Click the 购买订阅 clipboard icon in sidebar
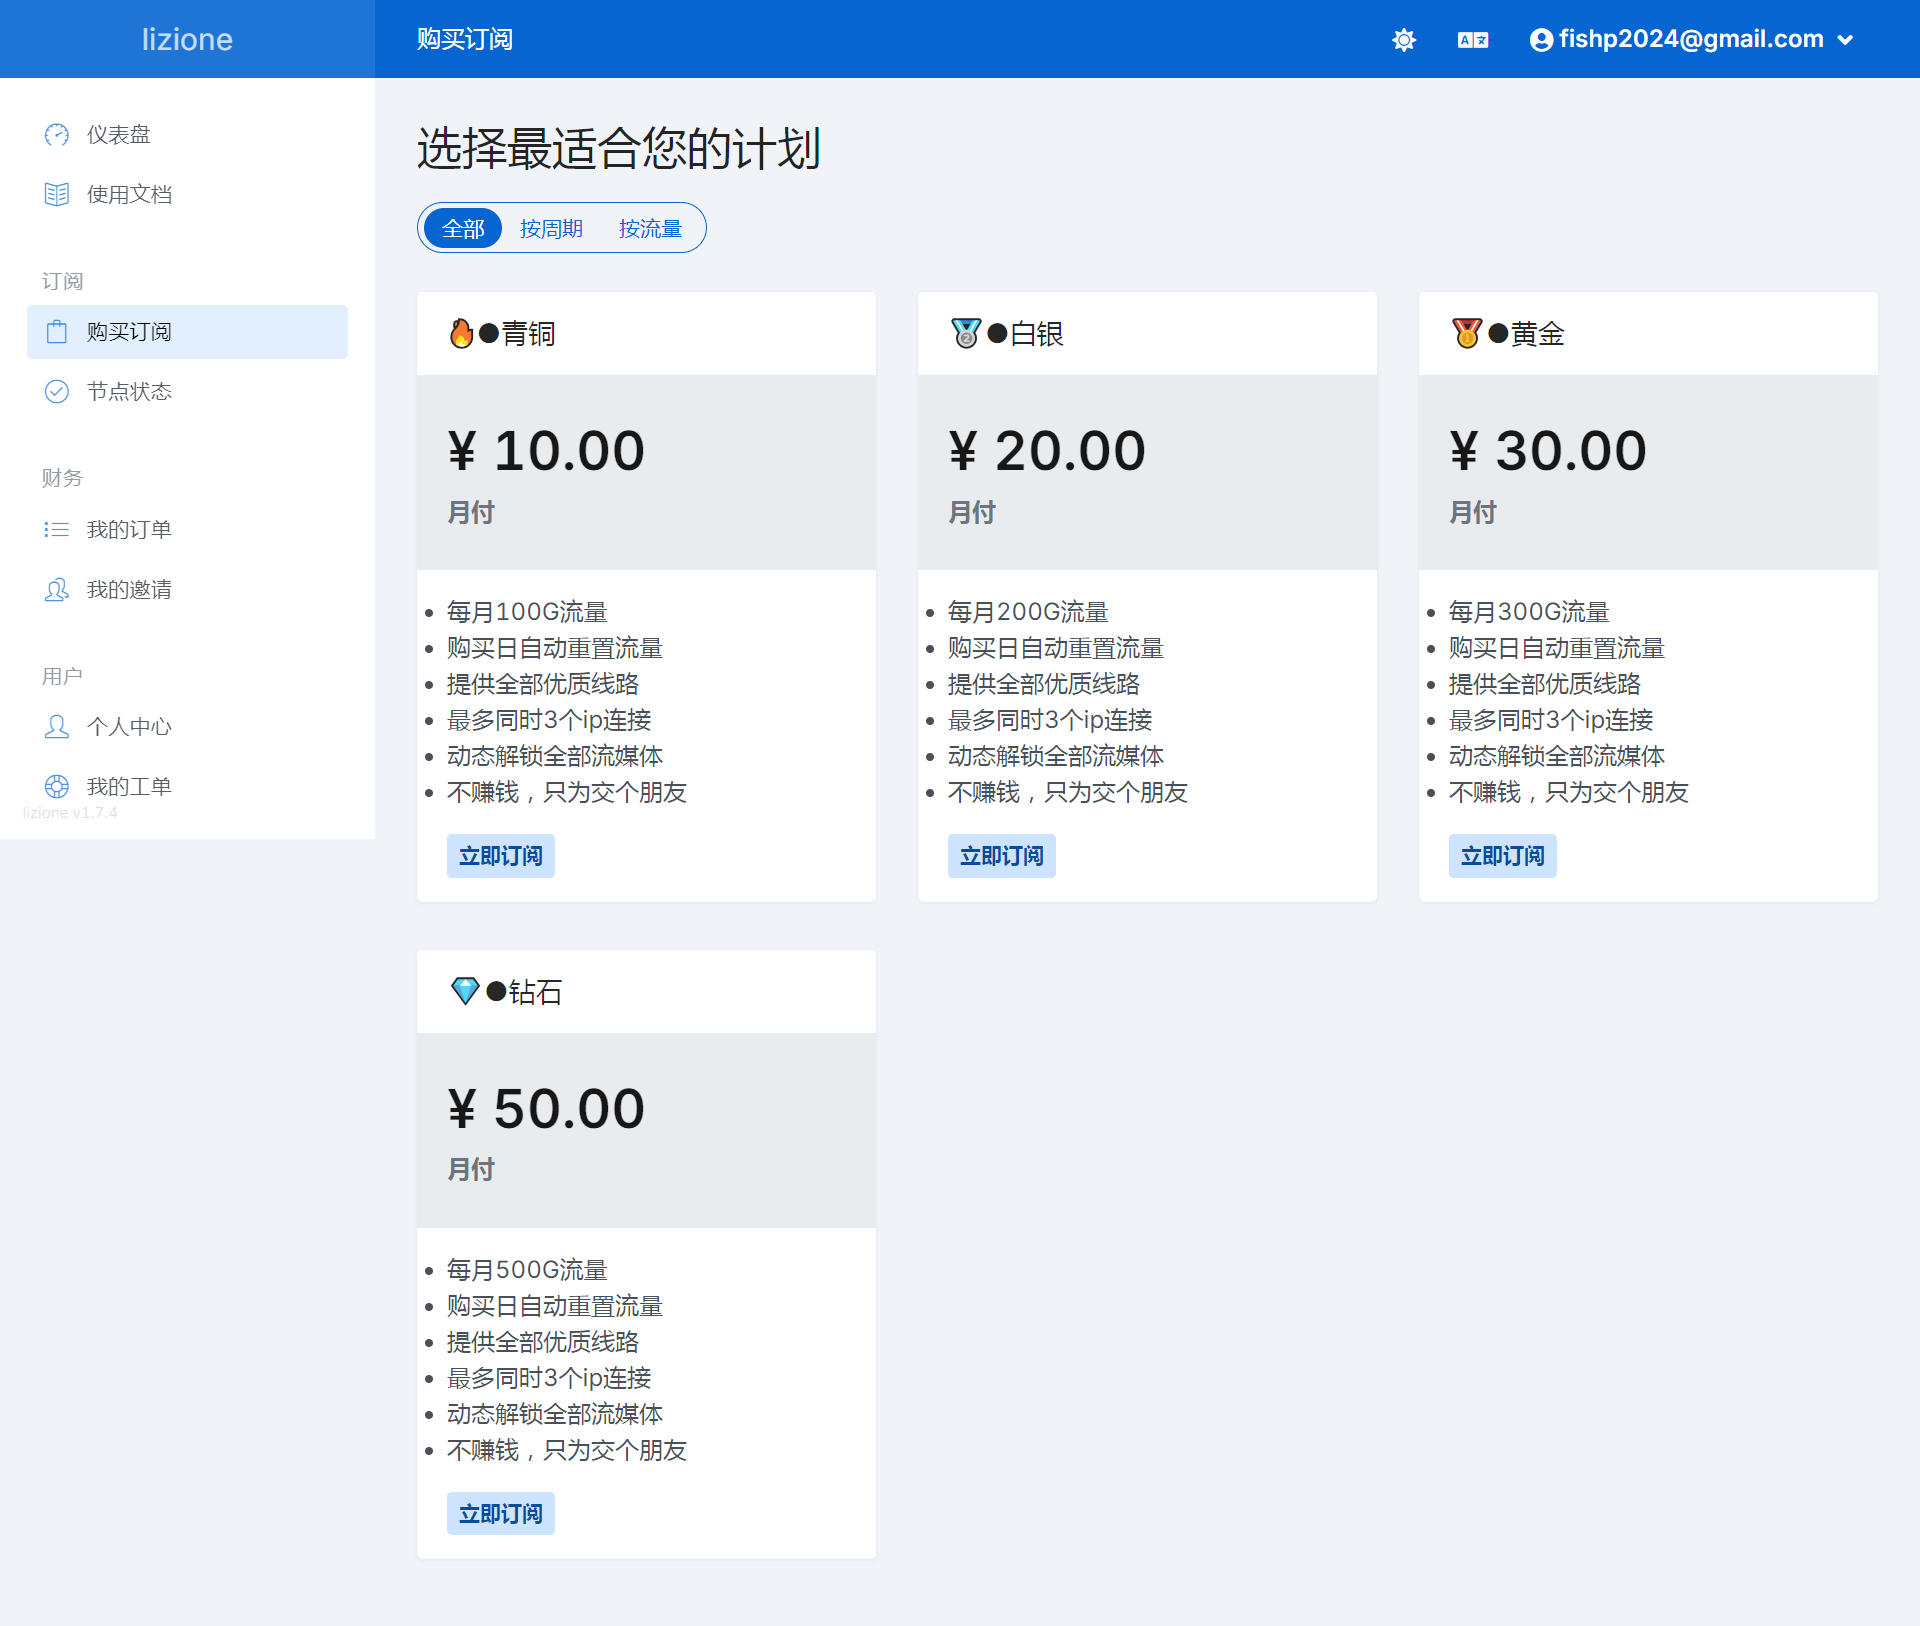Screen dimensions: 1920x1626 57,332
